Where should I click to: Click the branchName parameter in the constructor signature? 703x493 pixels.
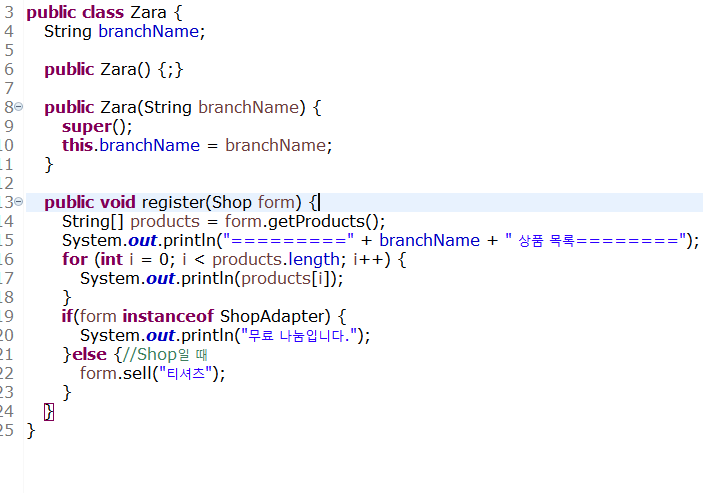249,108
